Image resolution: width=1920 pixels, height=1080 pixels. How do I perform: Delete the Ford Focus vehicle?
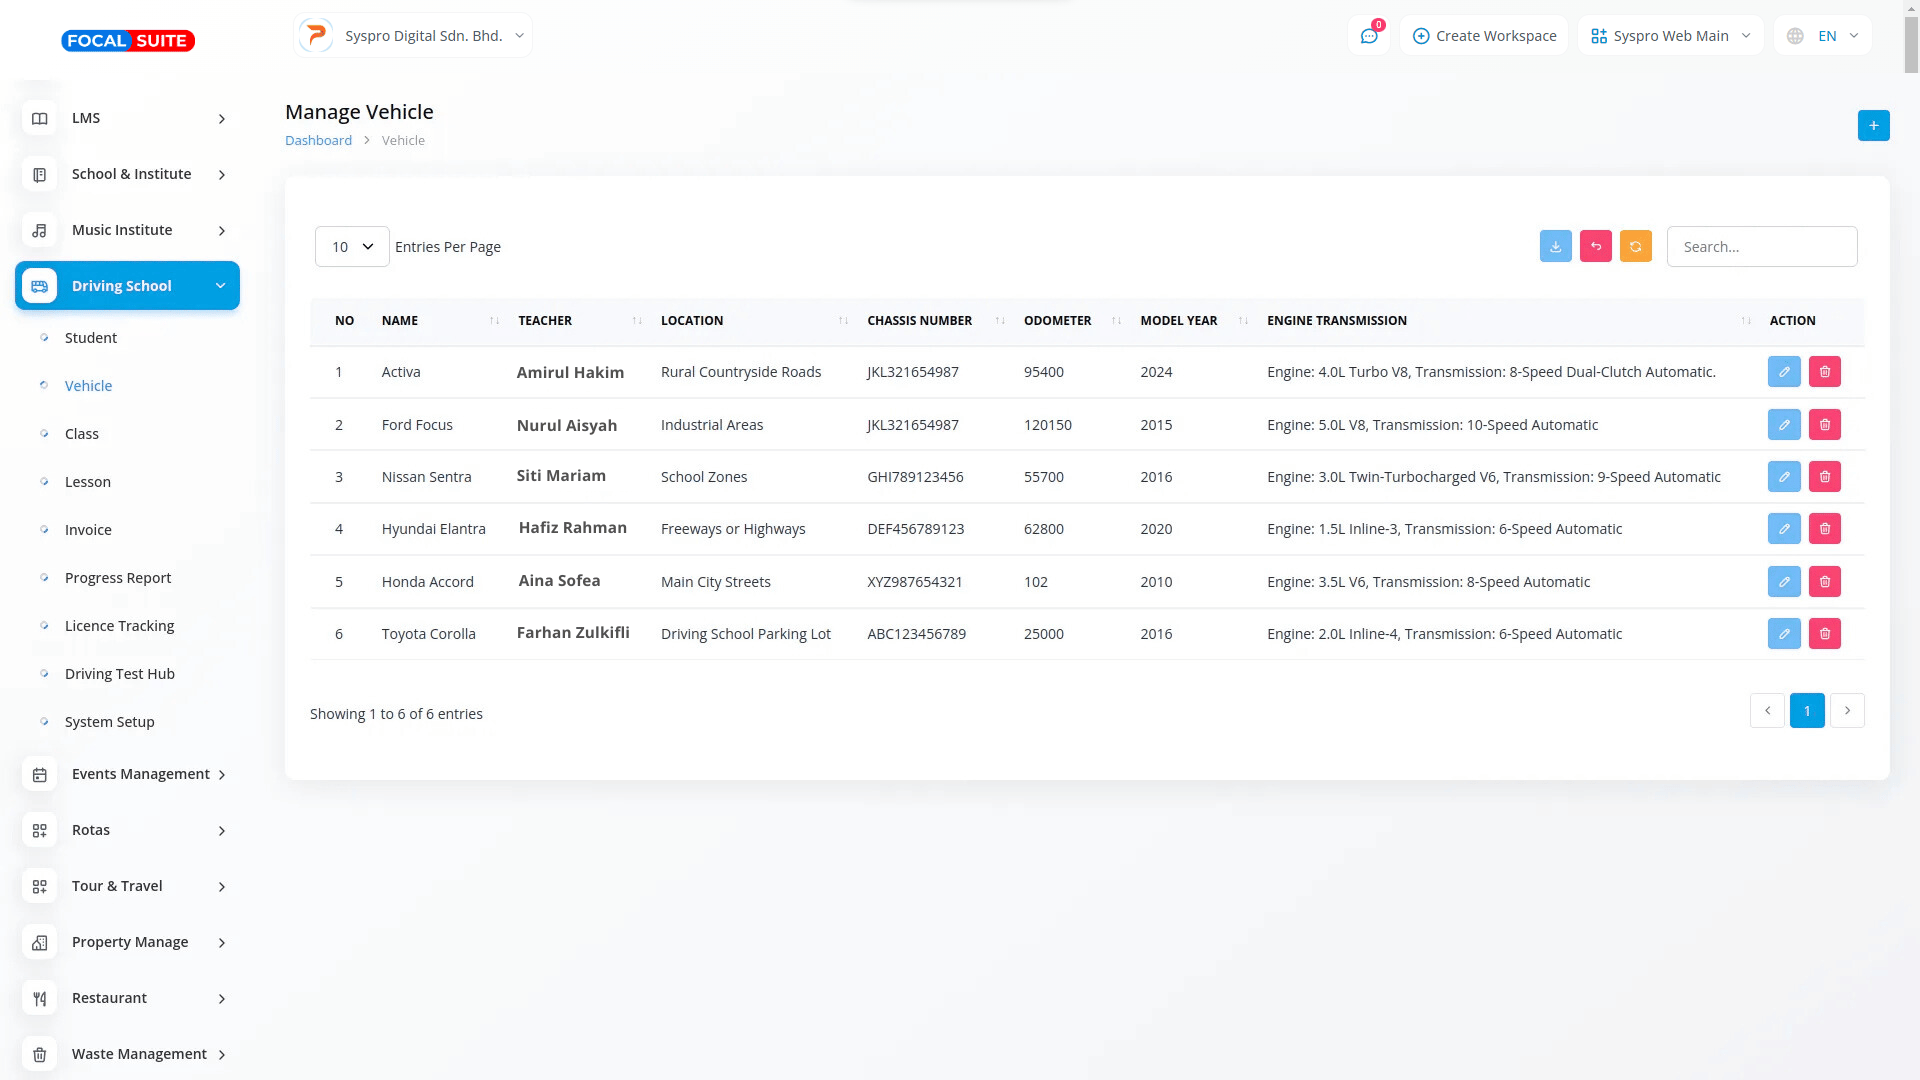point(1824,425)
